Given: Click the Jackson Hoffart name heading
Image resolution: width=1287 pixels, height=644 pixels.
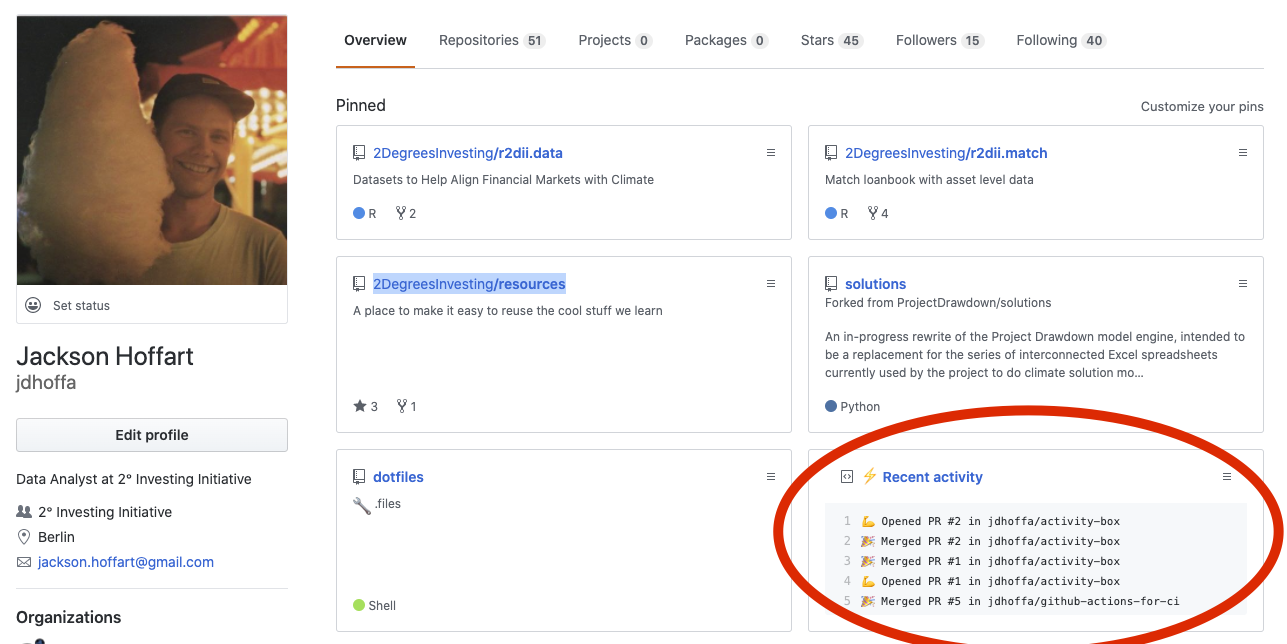Looking at the screenshot, I should (x=105, y=356).
